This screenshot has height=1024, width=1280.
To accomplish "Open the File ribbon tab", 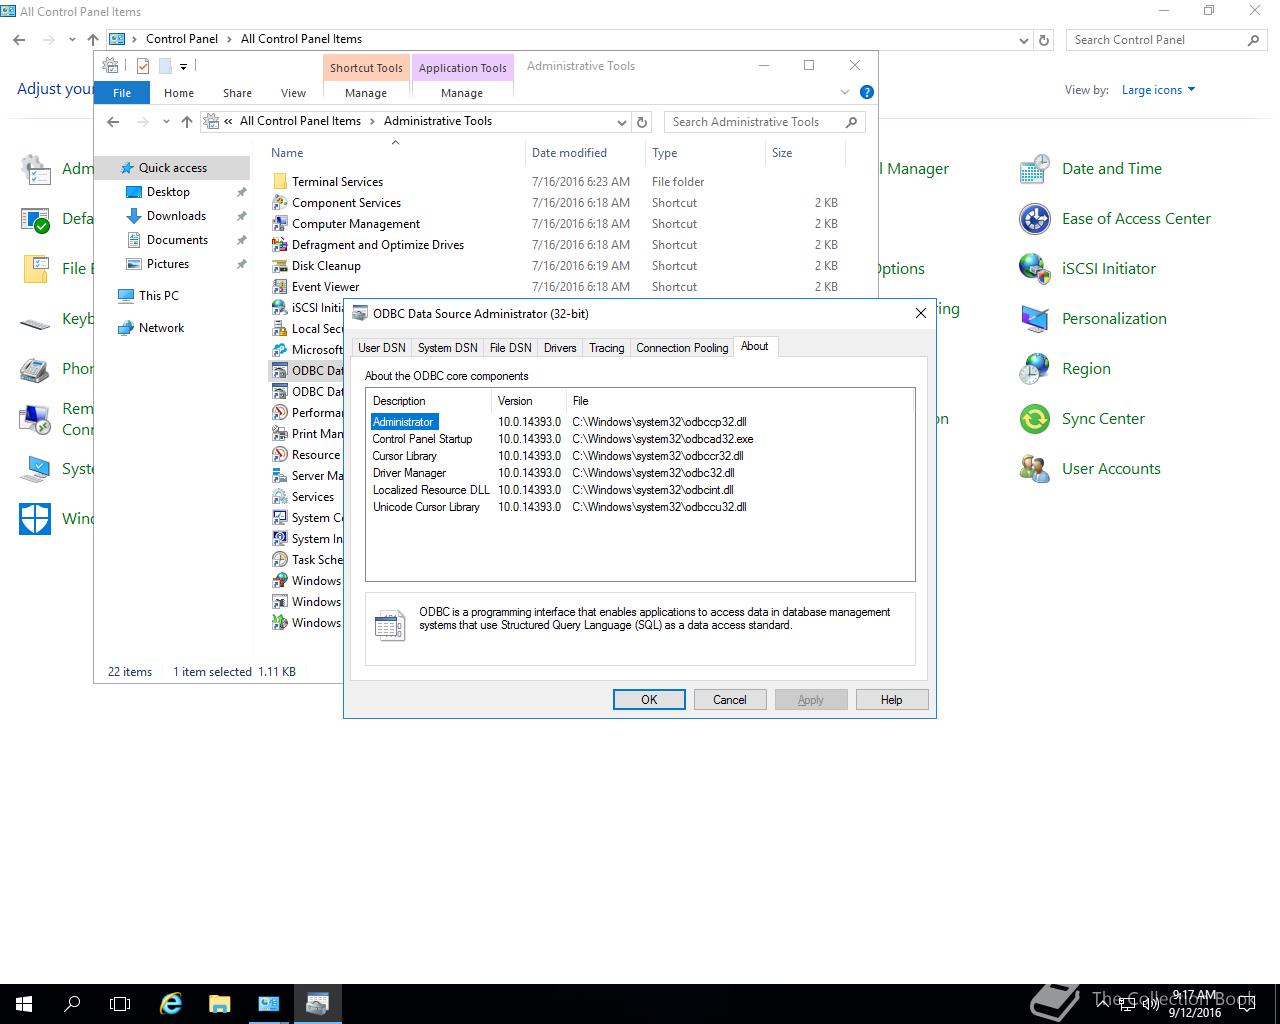I will click(x=122, y=93).
